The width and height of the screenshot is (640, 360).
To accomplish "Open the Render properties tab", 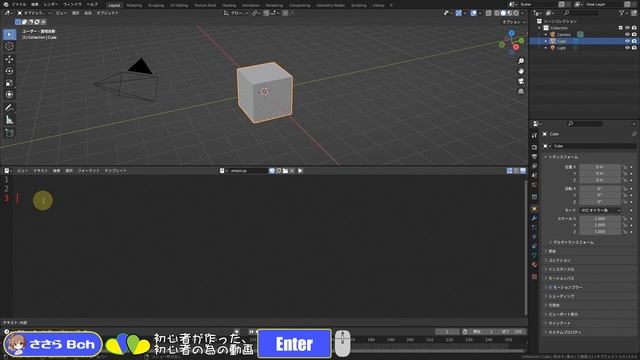I will 534,147.
